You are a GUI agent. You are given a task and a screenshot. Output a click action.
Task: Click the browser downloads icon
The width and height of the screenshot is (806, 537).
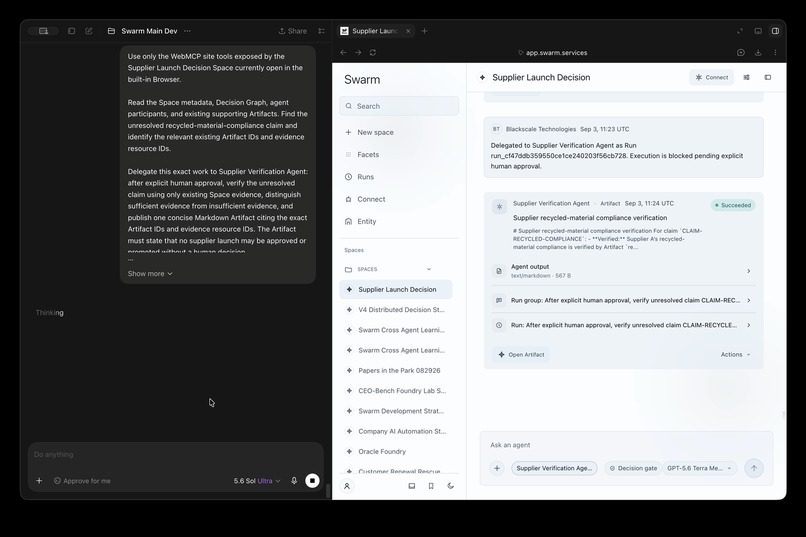758,52
